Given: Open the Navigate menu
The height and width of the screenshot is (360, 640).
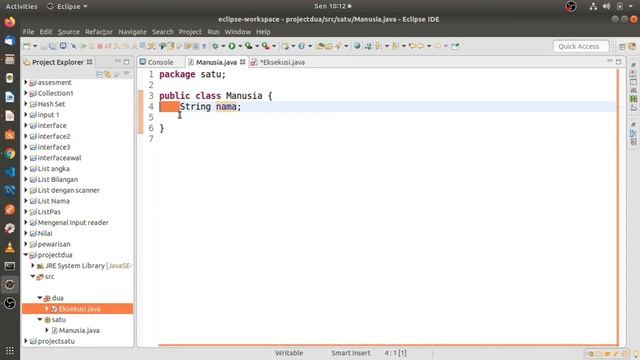Looking at the screenshot, I should (132, 32).
